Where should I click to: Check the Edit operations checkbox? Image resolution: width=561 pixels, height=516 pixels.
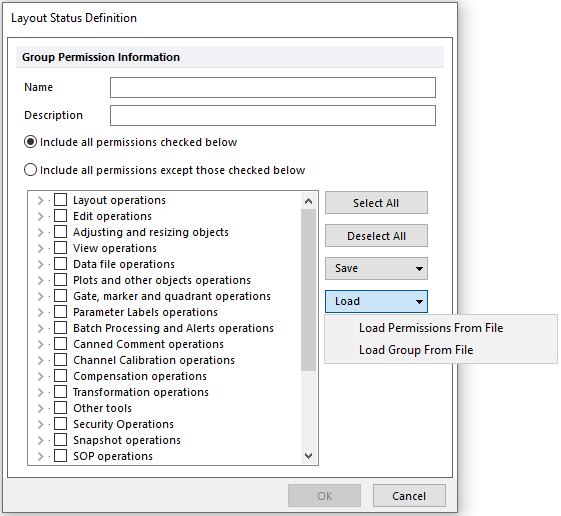point(60,216)
